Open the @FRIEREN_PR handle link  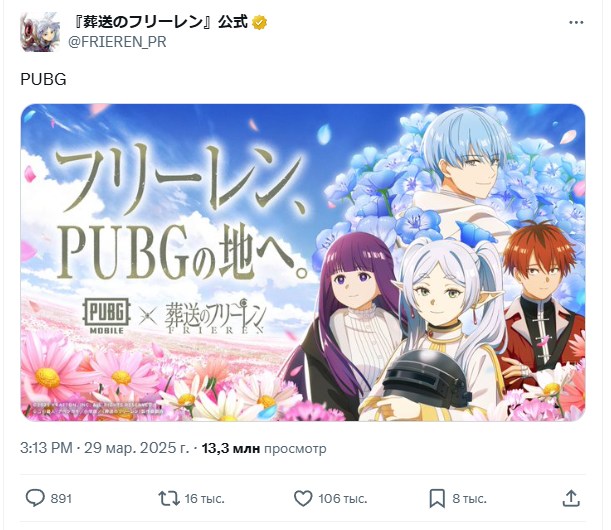coord(117,42)
